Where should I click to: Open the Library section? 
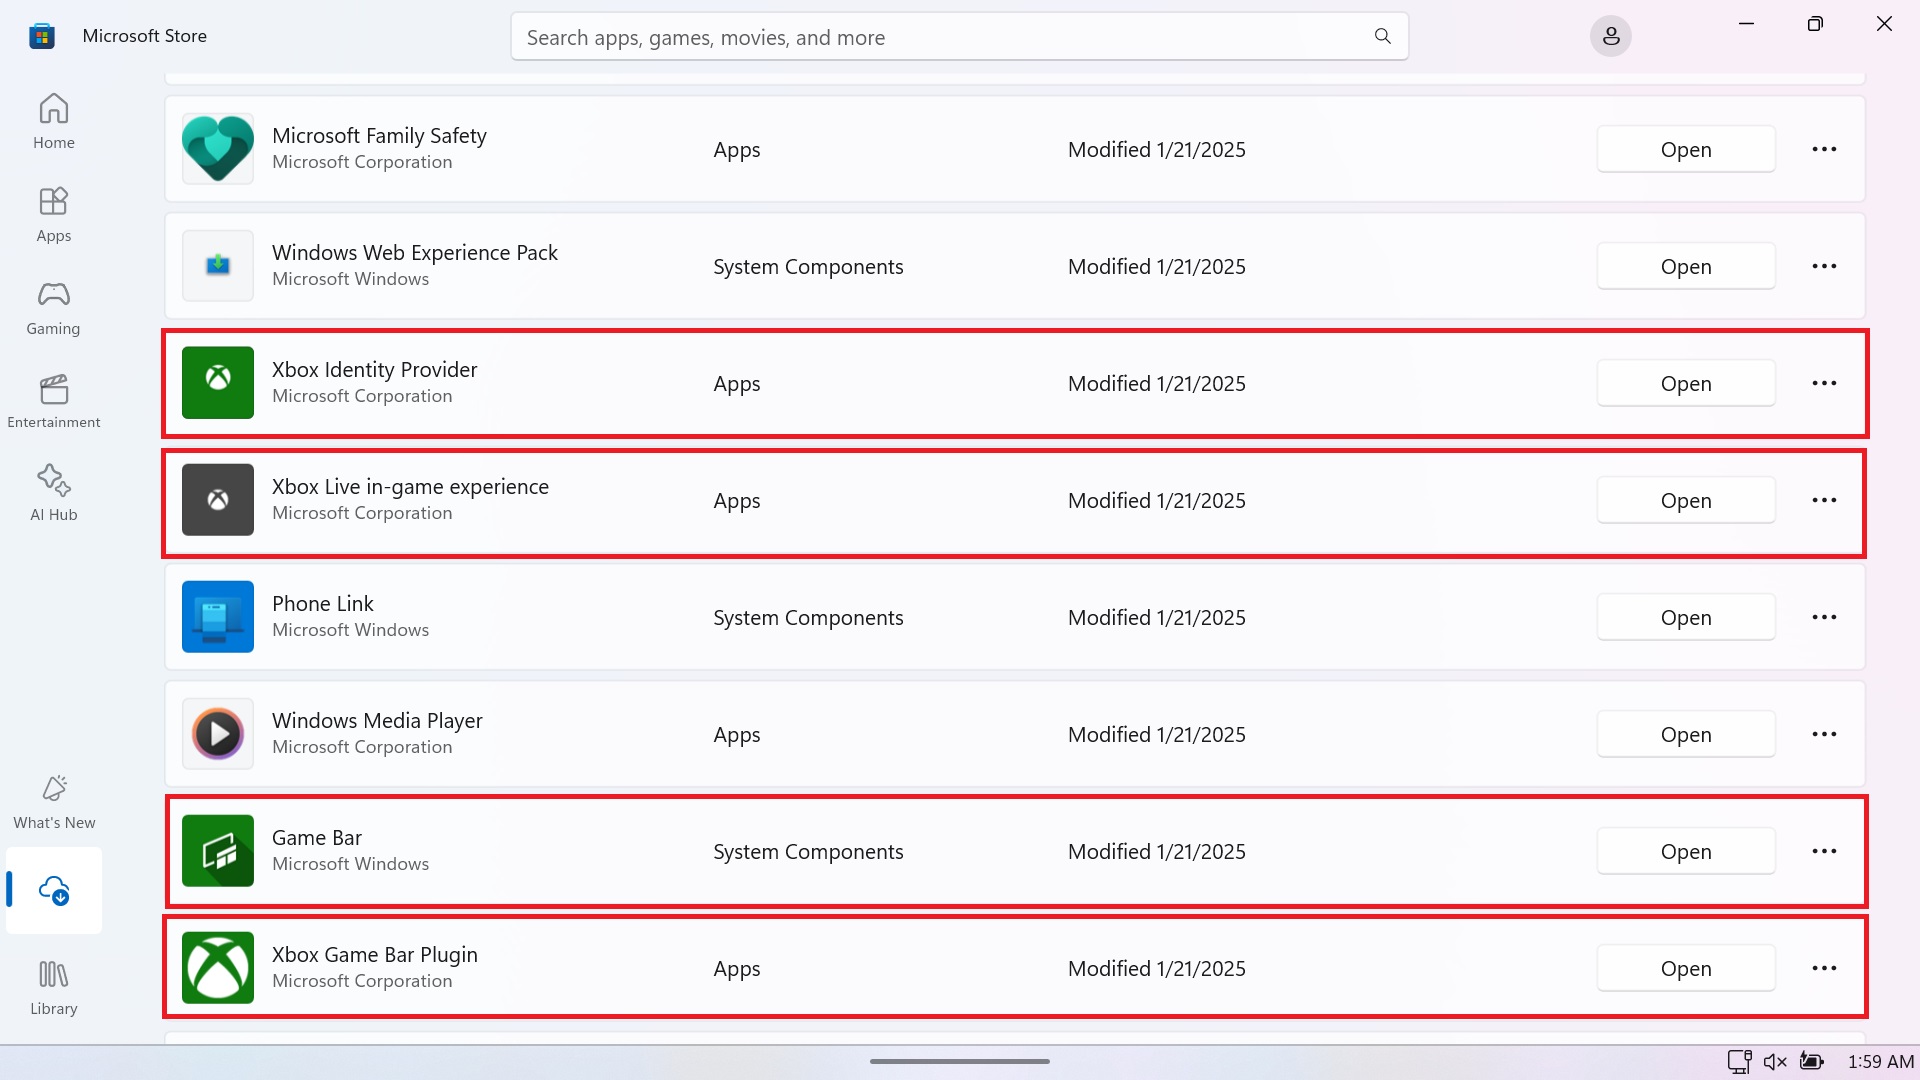[53, 987]
